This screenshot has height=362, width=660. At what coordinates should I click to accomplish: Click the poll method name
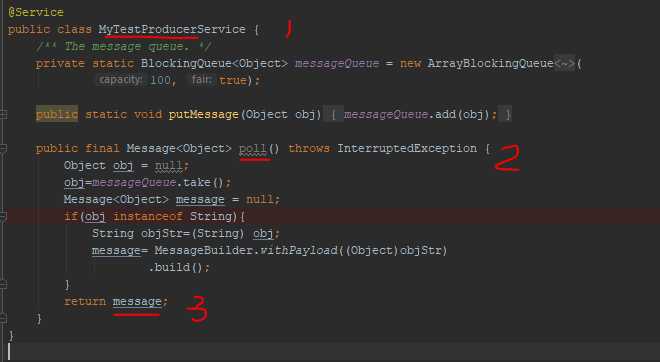[x=253, y=149]
